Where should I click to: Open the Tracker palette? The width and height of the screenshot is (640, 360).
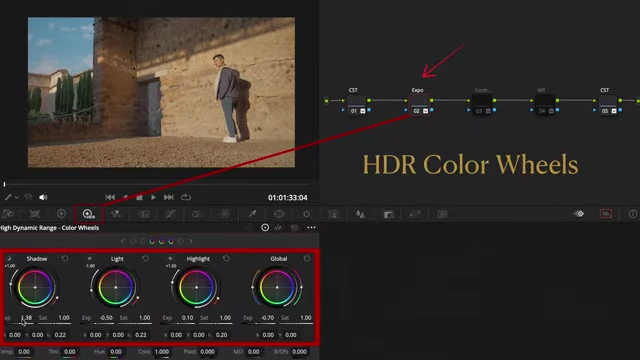[307, 214]
